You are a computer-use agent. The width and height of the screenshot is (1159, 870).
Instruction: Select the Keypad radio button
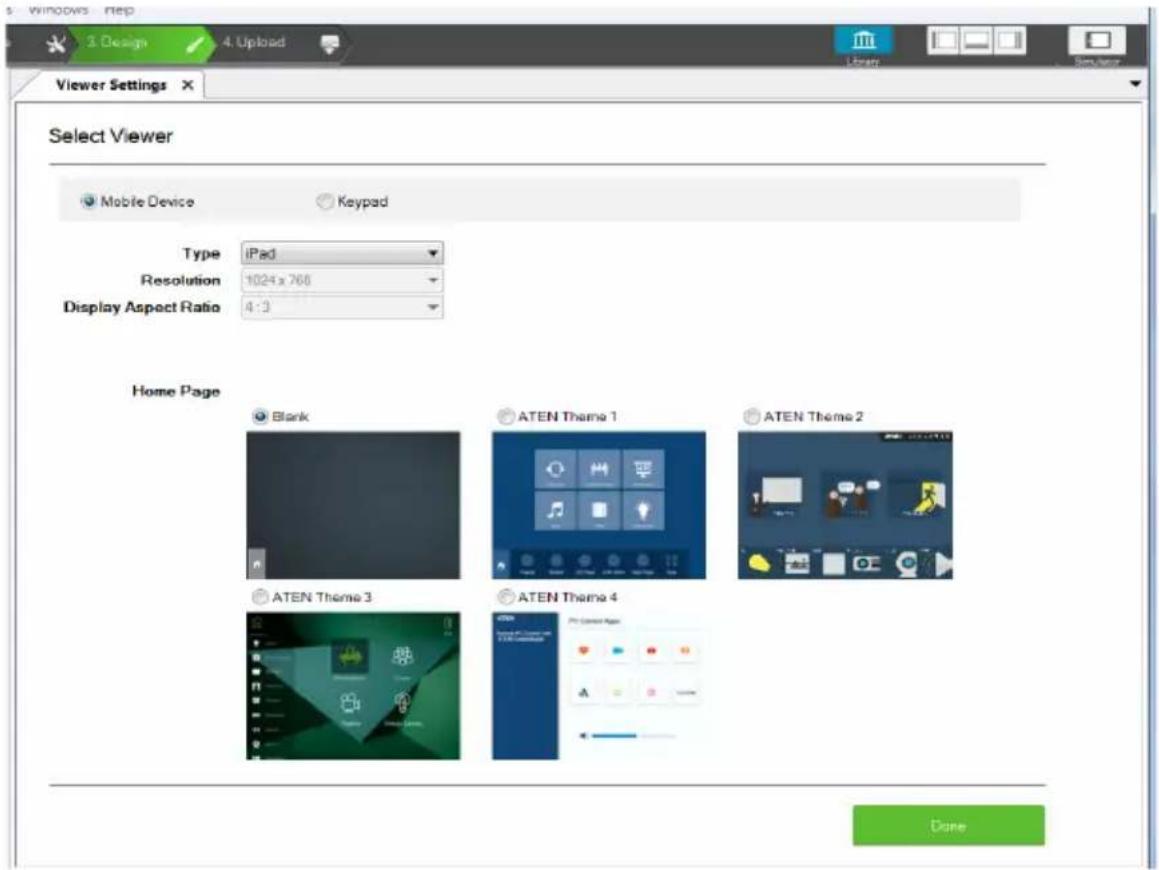click(x=324, y=201)
